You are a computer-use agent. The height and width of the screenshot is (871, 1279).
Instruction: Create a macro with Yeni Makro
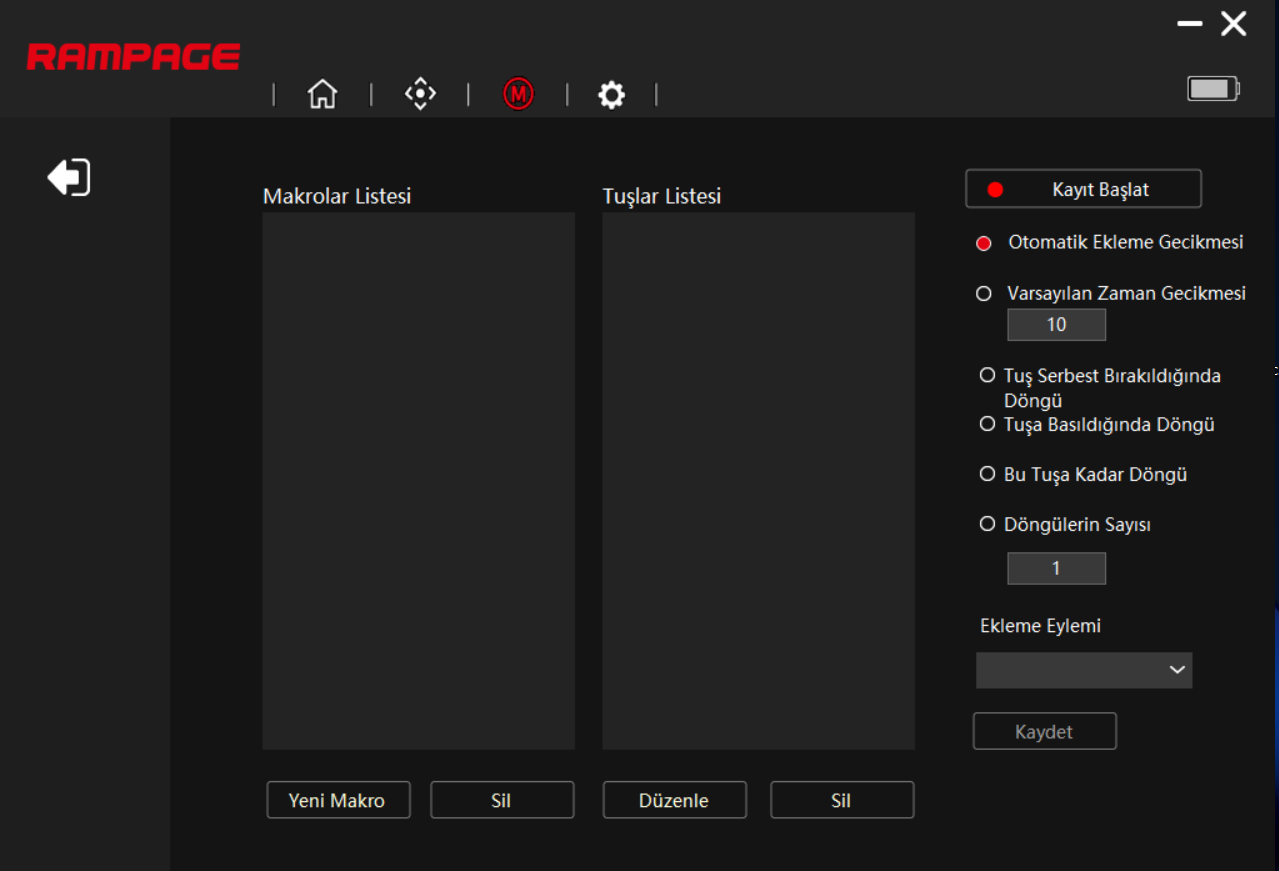(x=338, y=799)
